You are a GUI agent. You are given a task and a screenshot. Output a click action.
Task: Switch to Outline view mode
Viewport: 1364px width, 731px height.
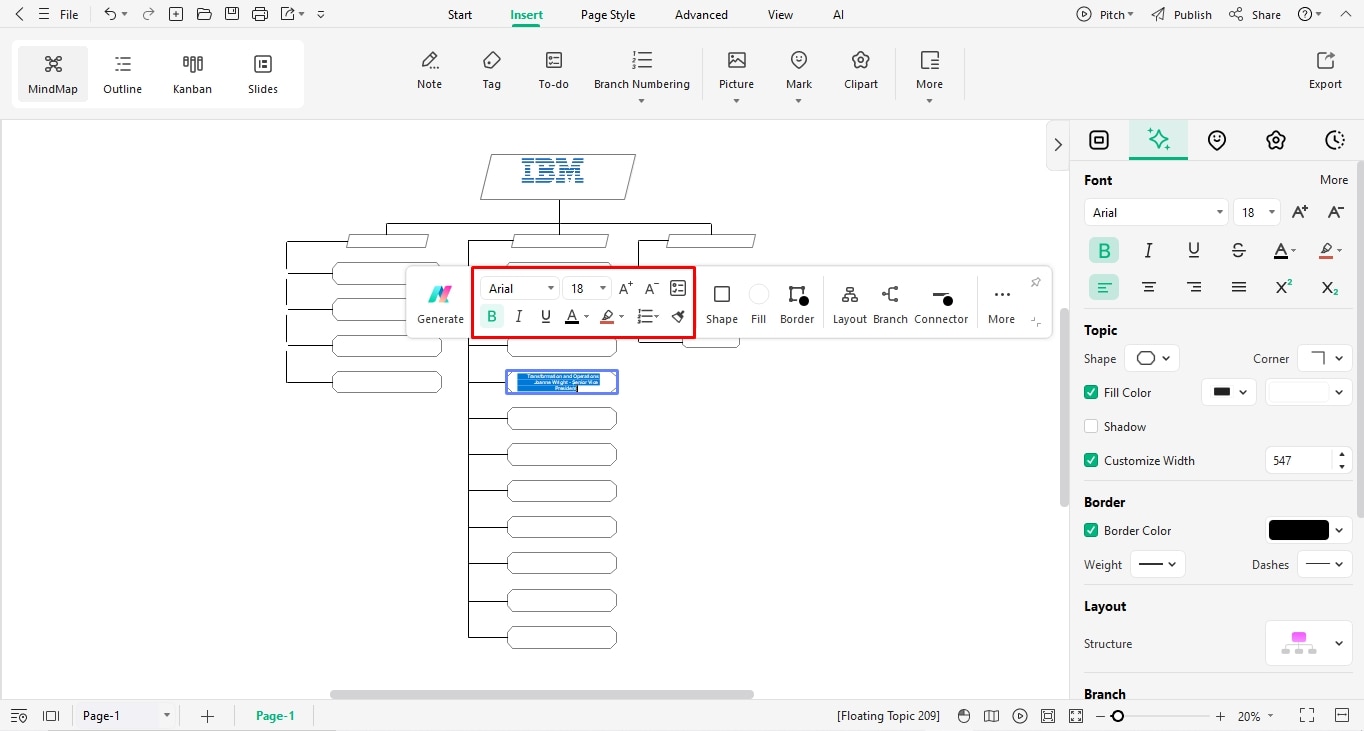coord(122,74)
